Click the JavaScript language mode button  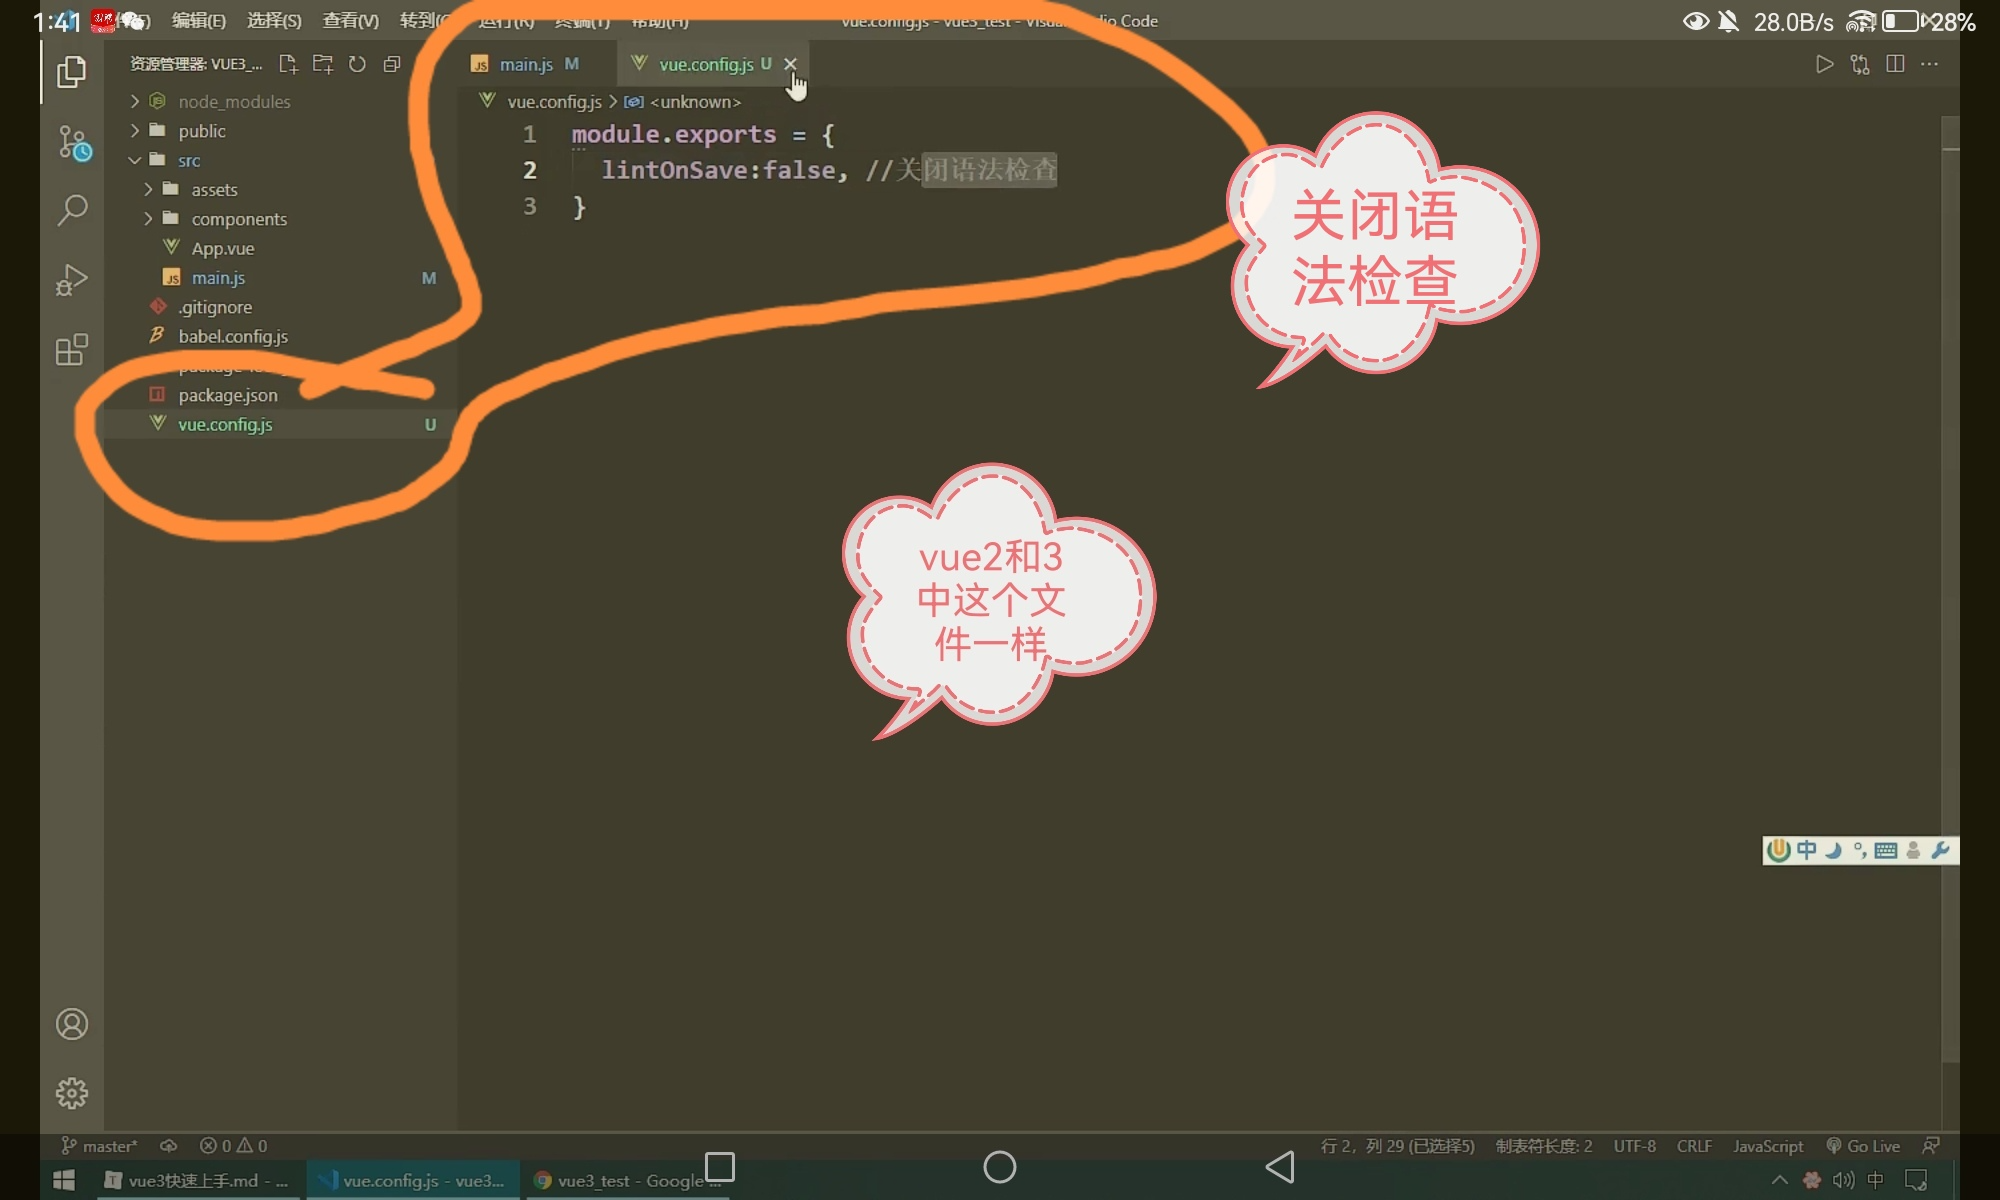(x=1767, y=1146)
